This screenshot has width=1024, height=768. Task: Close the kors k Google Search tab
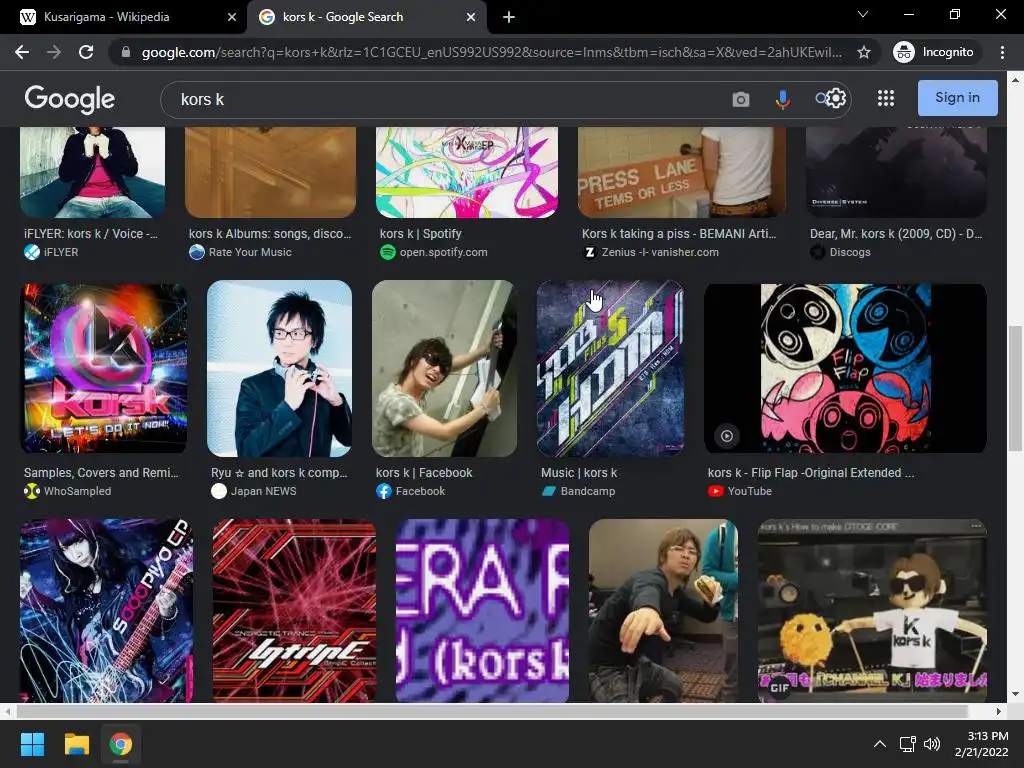tap(471, 17)
